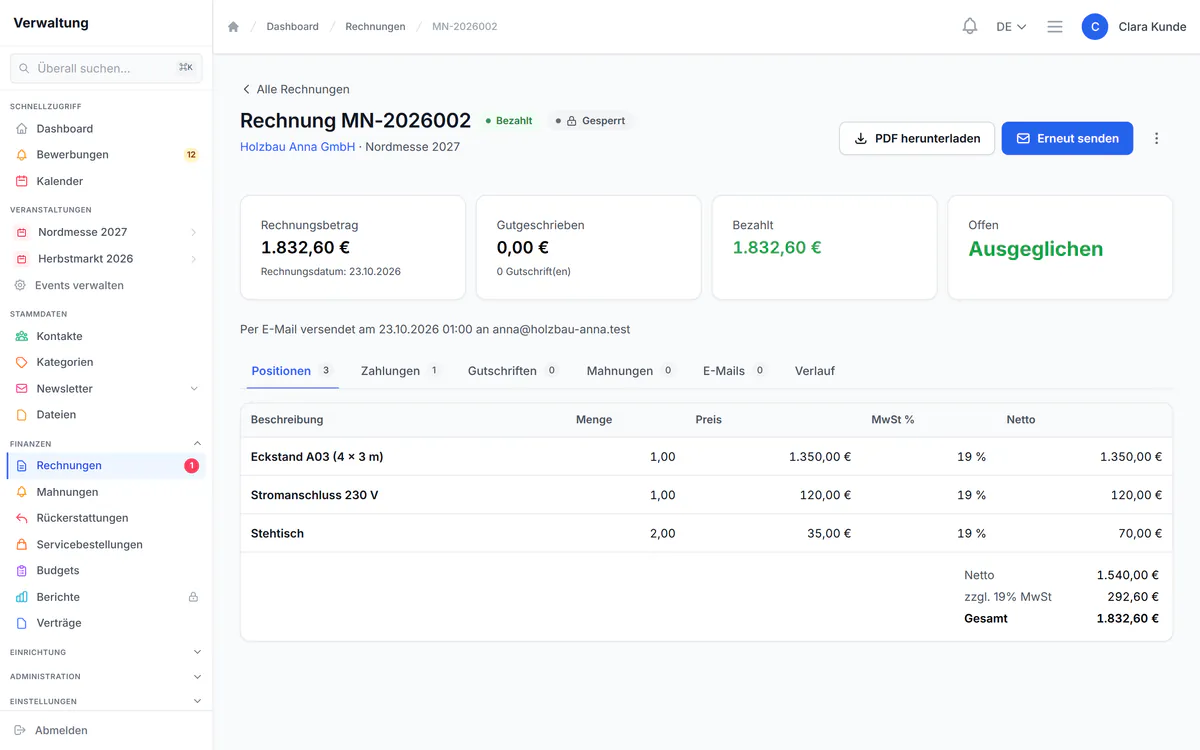Open the three-dot more options menu

1156,139
